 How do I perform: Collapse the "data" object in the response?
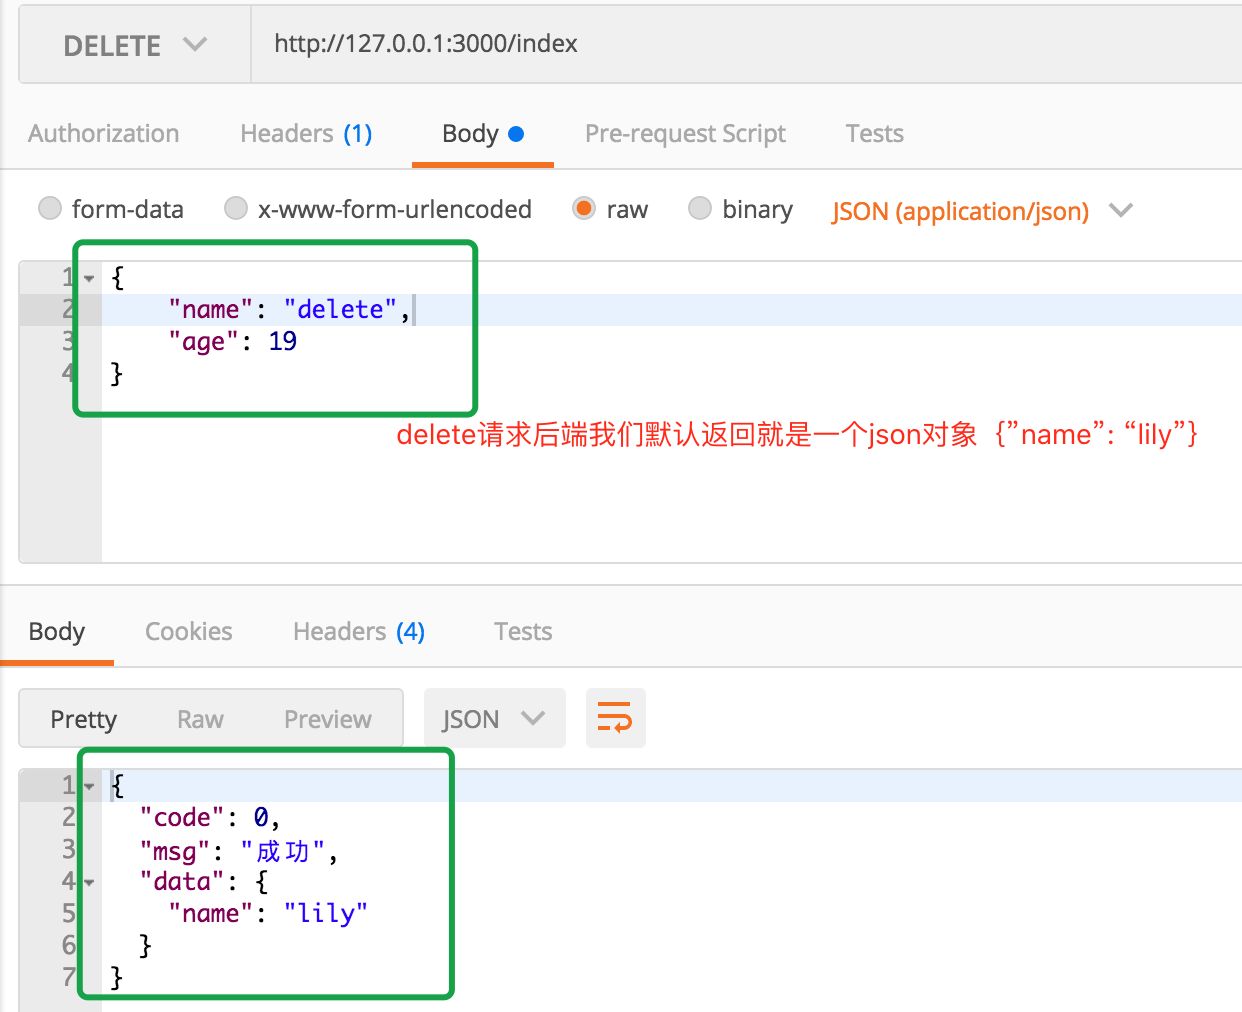tap(89, 883)
